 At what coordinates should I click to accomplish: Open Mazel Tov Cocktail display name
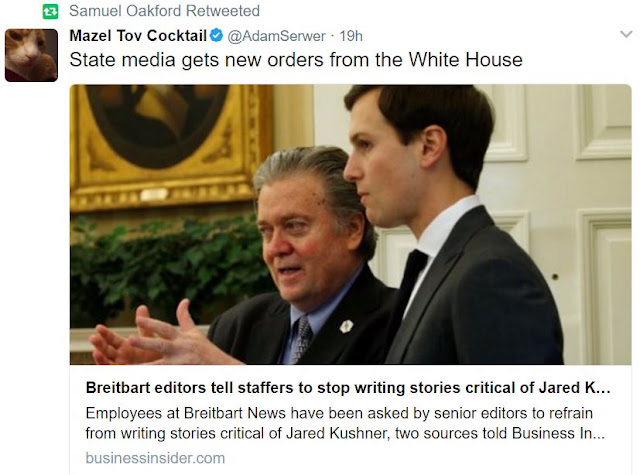138,36
